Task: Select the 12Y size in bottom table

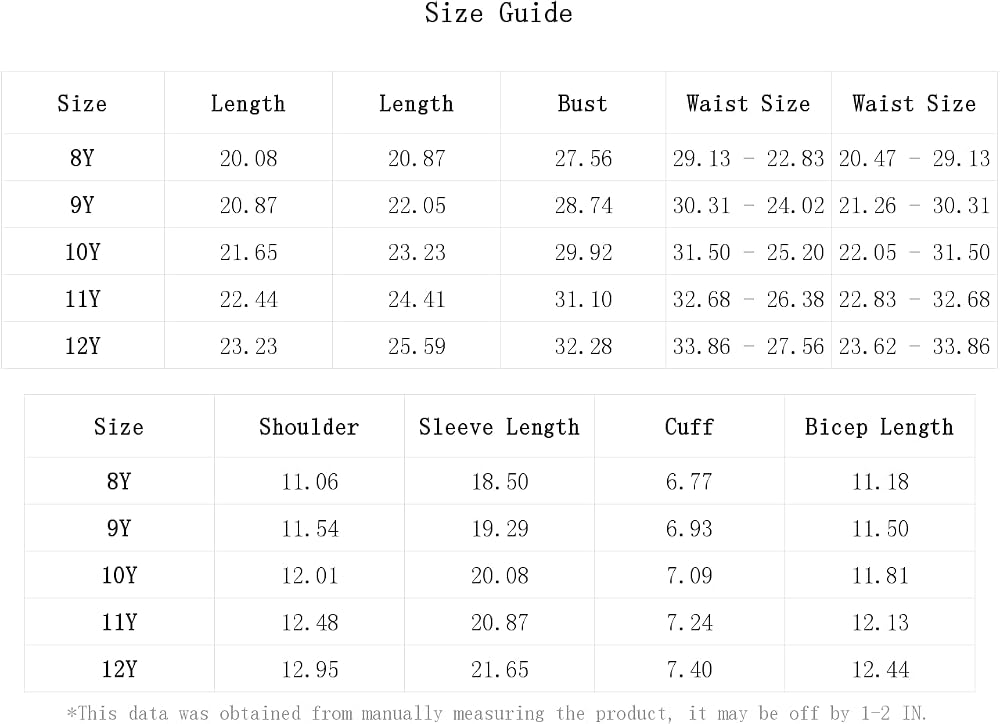Action: 119,669
